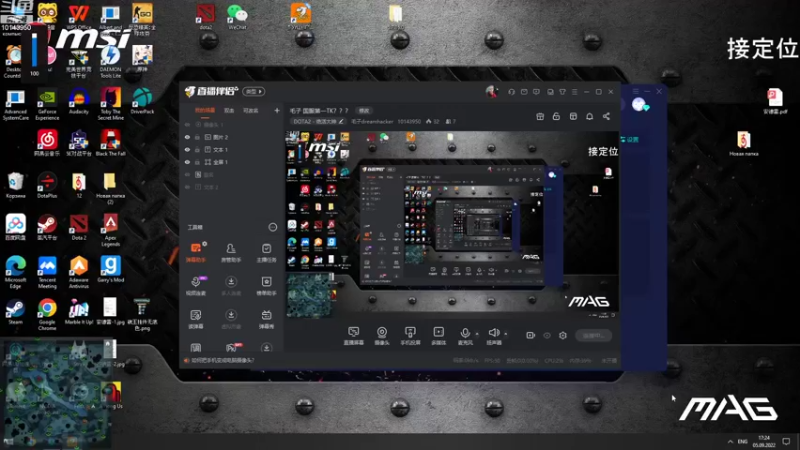Open the 视频连麦 video co-stream tool
Image resolution: width=800 pixels, height=450 pixels.
[196, 286]
